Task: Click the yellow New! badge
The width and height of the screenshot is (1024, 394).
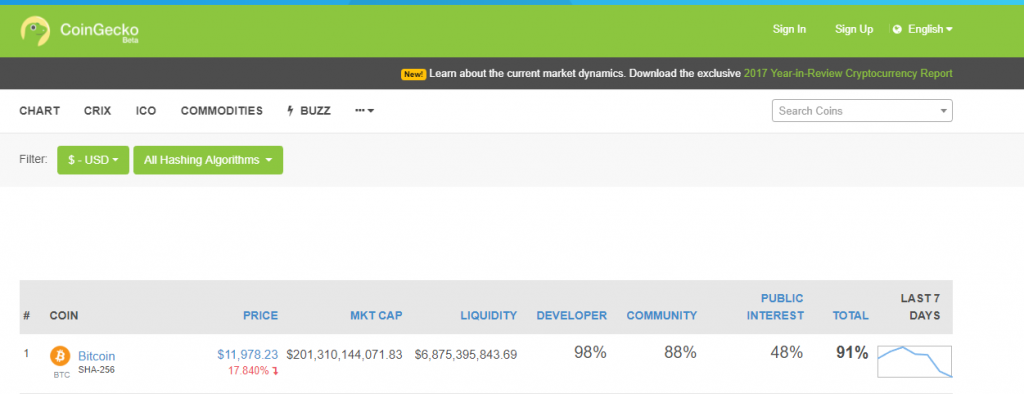Action: point(413,74)
